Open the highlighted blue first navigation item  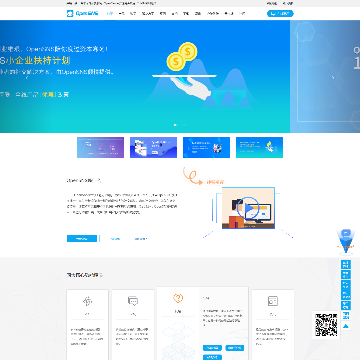(x=110, y=14)
